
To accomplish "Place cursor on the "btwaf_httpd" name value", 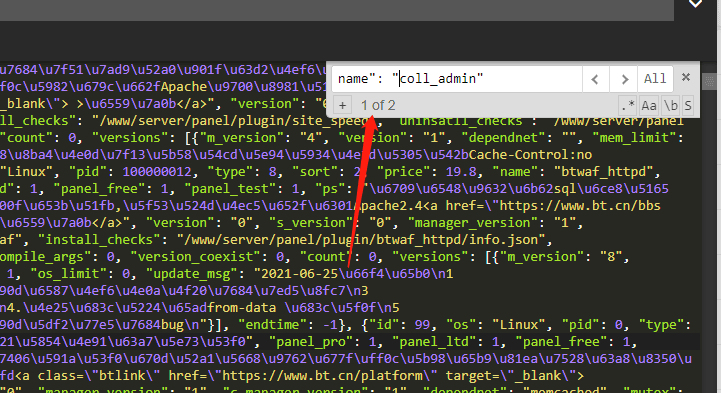I will click(604, 172).
